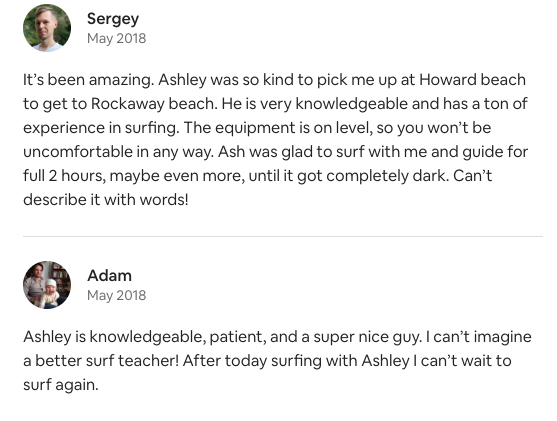Click the reviewer name Sergey
This screenshot has width=557, height=421.
point(113,19)
